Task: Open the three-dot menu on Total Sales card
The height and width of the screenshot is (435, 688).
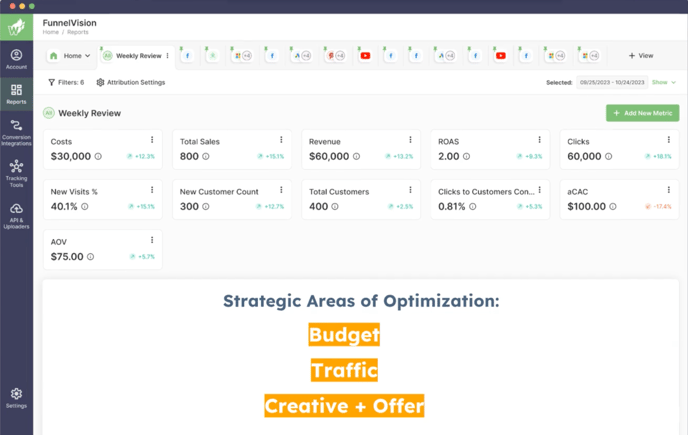Action: click(281, 140)
